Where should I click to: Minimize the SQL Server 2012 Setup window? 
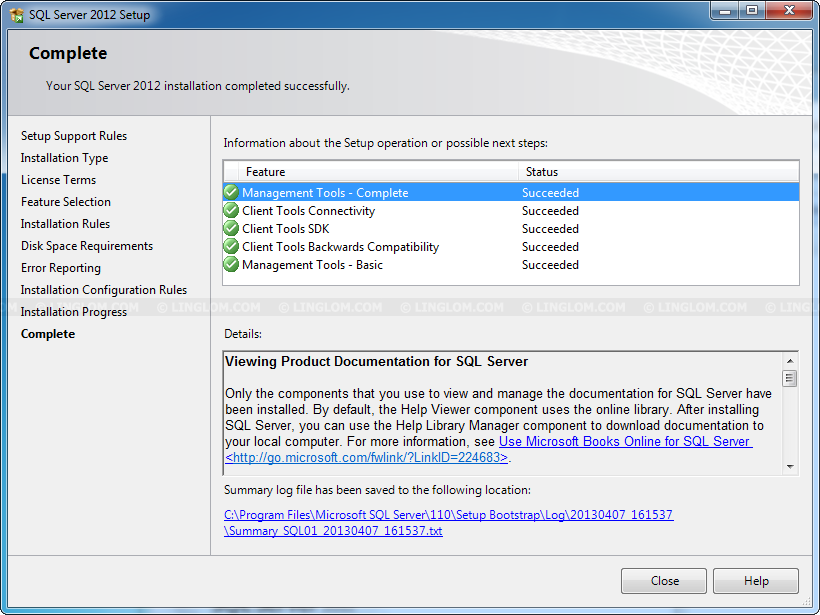pos(724,11)
